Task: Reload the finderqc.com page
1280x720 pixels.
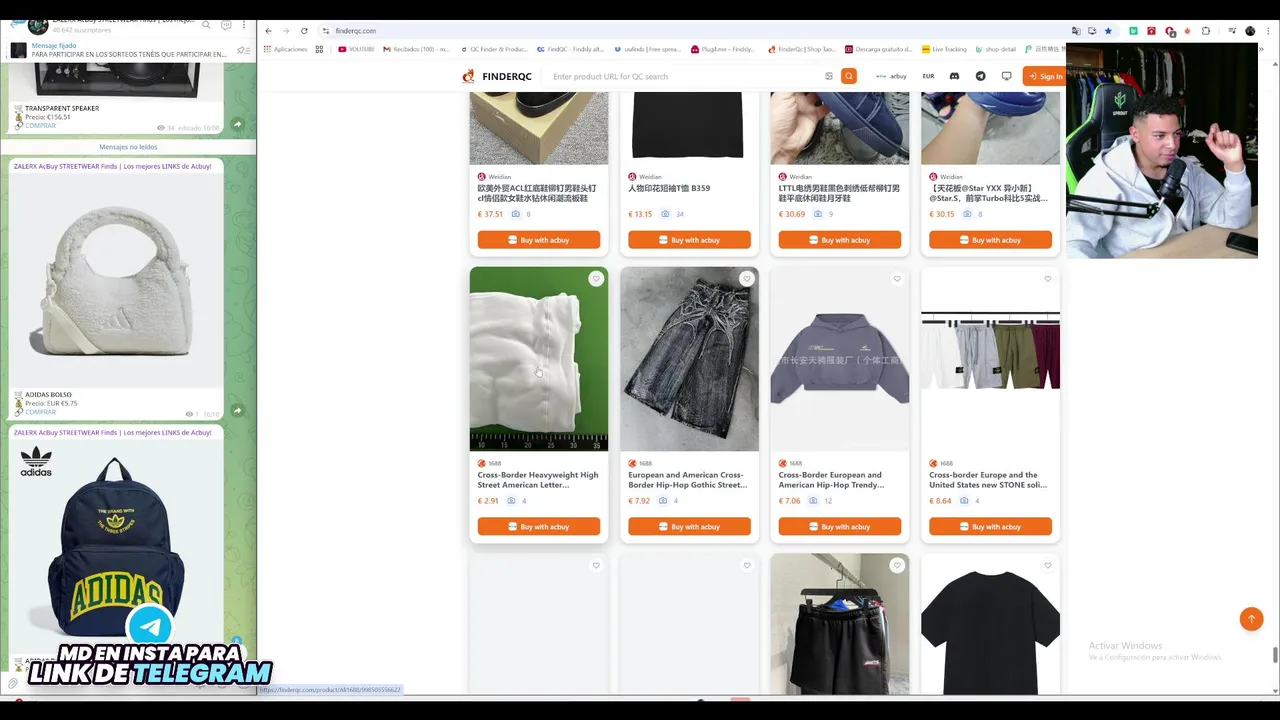Action: 304,31
